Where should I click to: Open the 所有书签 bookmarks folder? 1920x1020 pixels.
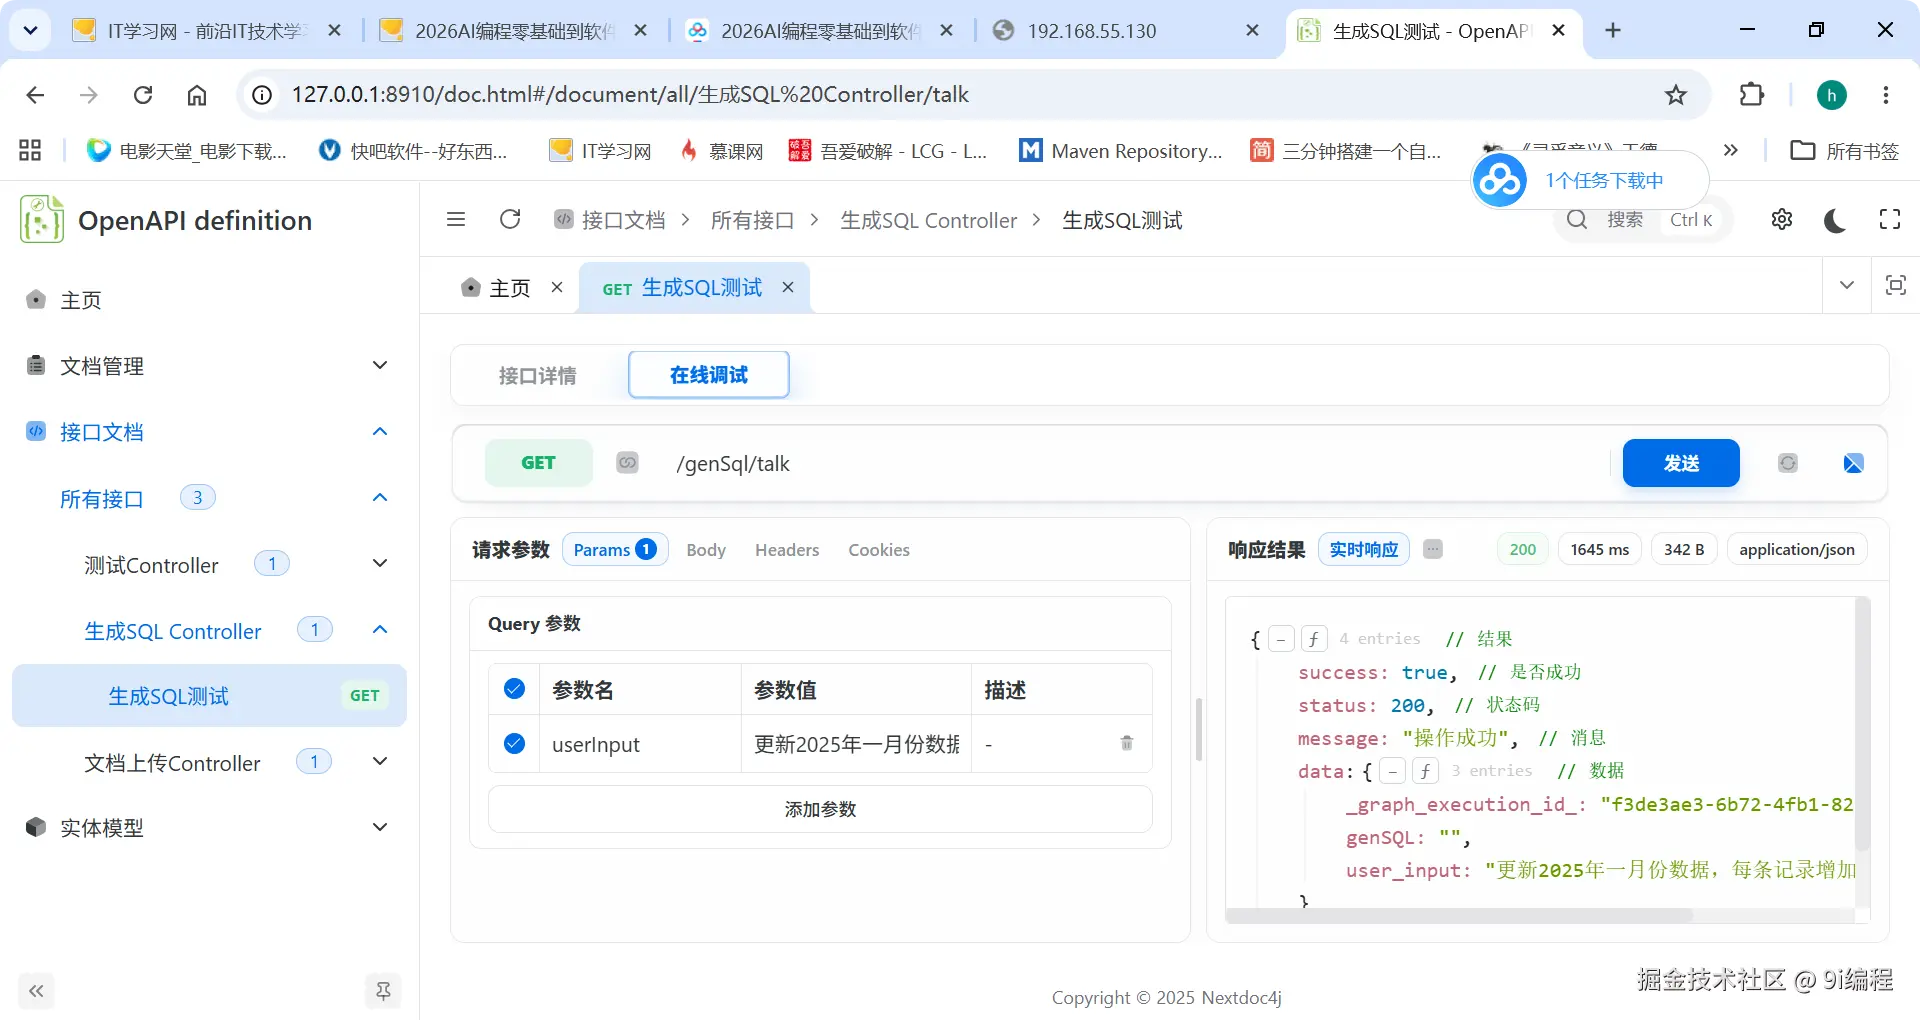click(1845, 151)
